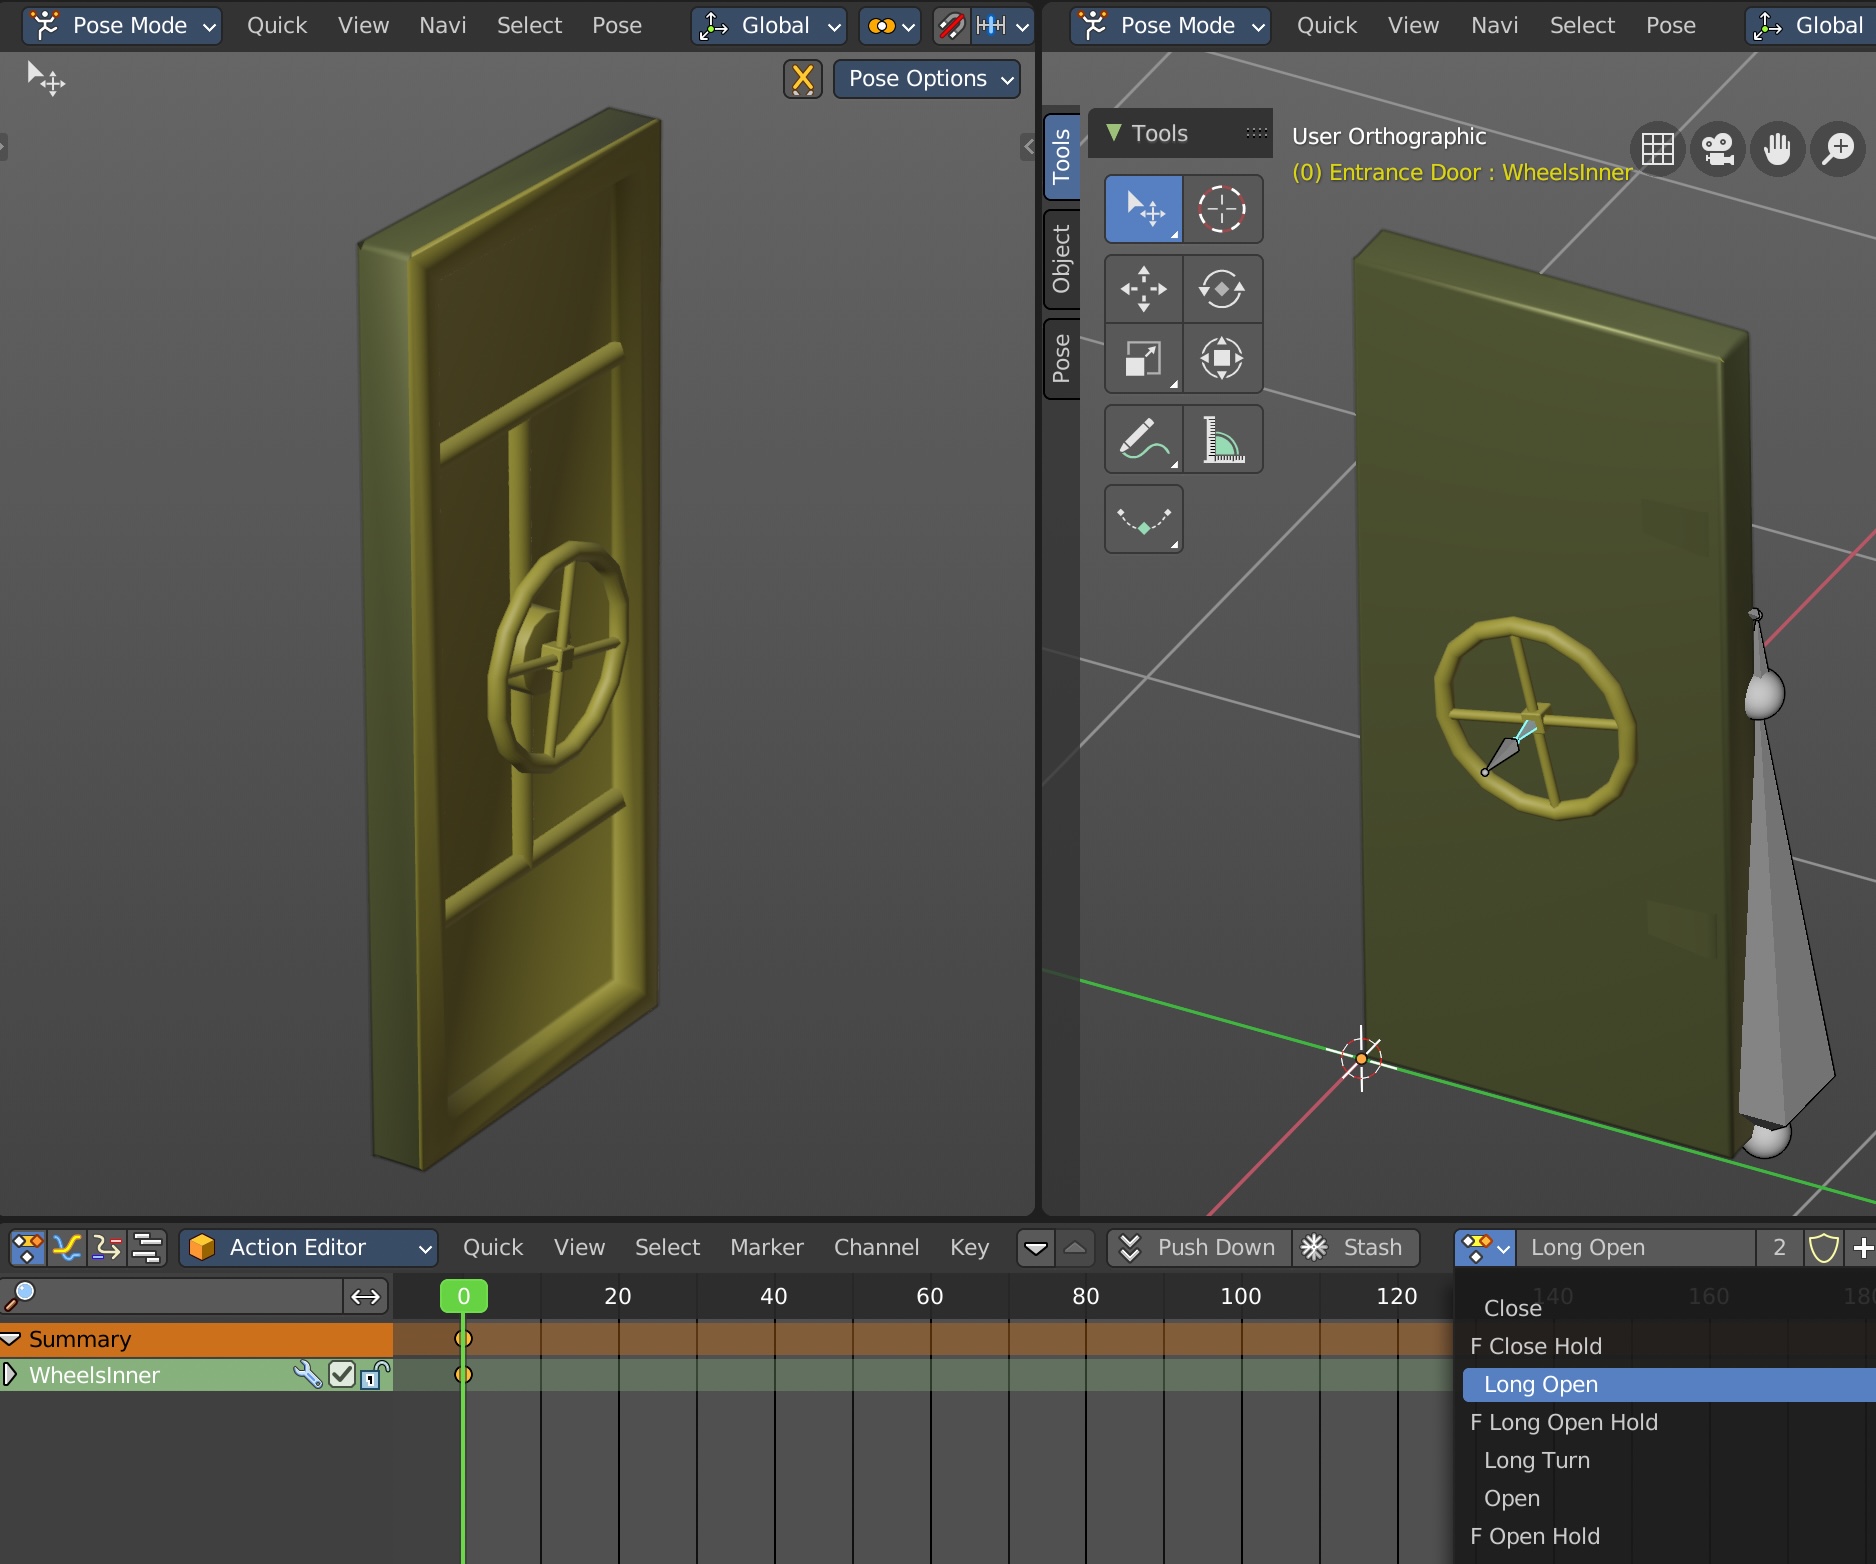The width and height of the screenshot is (1876, 1564).
Task: Select the Measure ruler tool
Action: click(x=1222, y=439)
